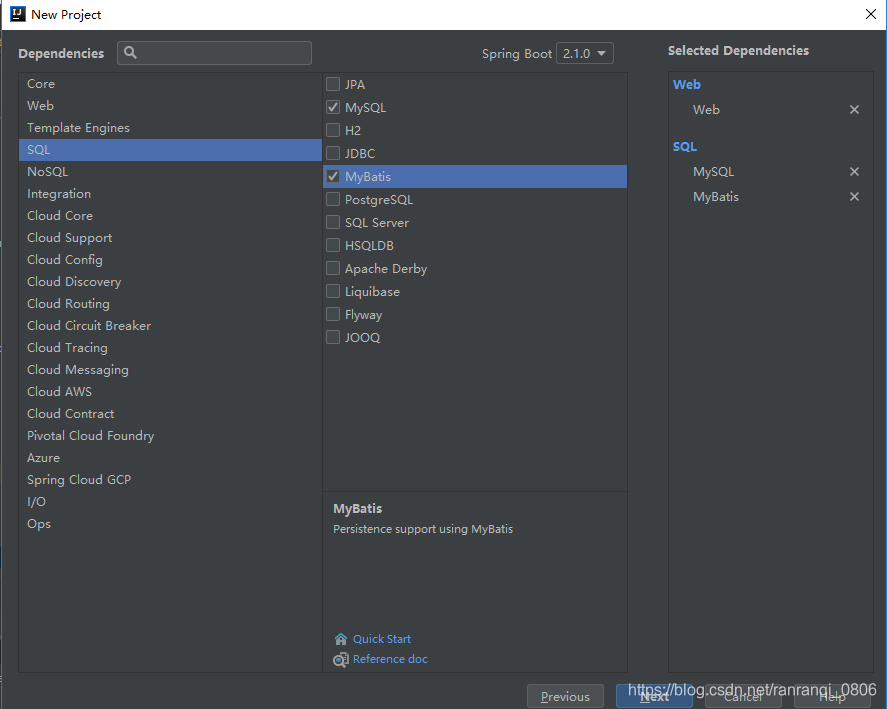
Task: Focus the dependencies search field
Action: tap(214, 53)
